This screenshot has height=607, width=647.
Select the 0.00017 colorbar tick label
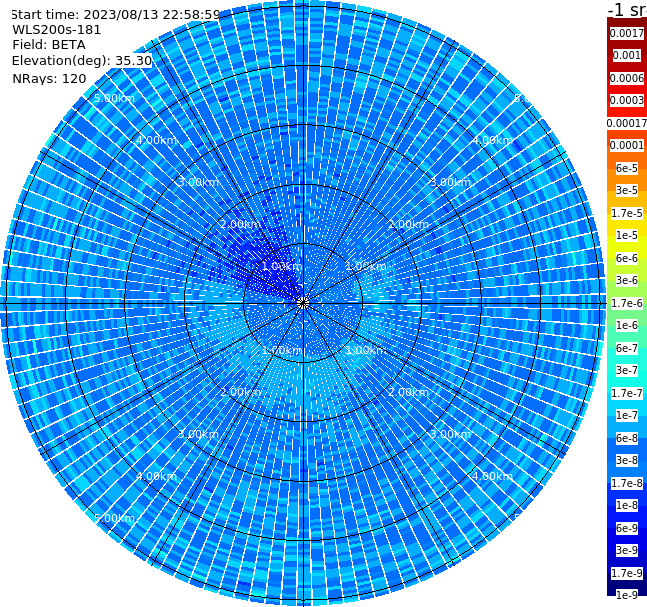(x=626, y=123)
